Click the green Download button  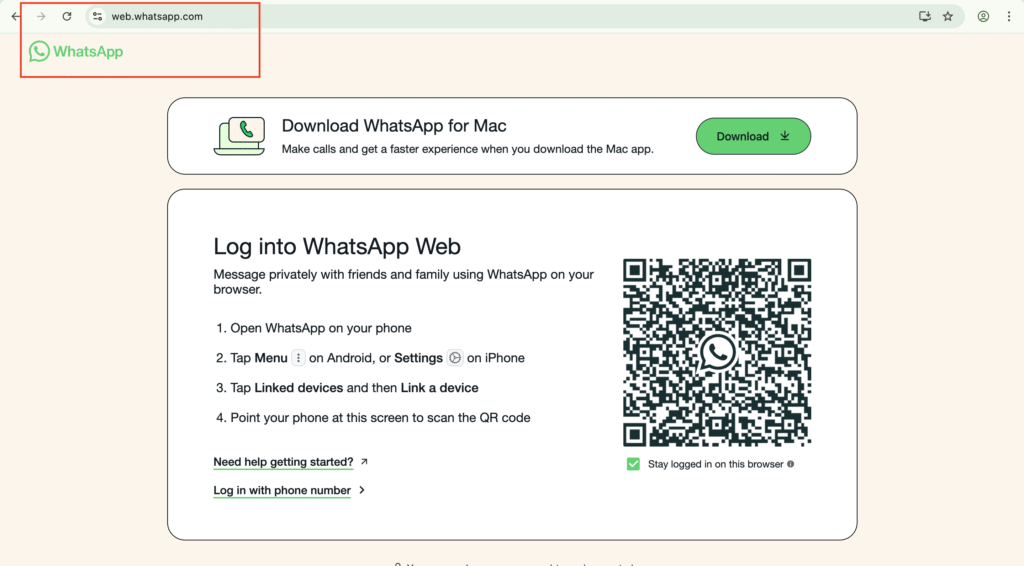click(753, 136)
